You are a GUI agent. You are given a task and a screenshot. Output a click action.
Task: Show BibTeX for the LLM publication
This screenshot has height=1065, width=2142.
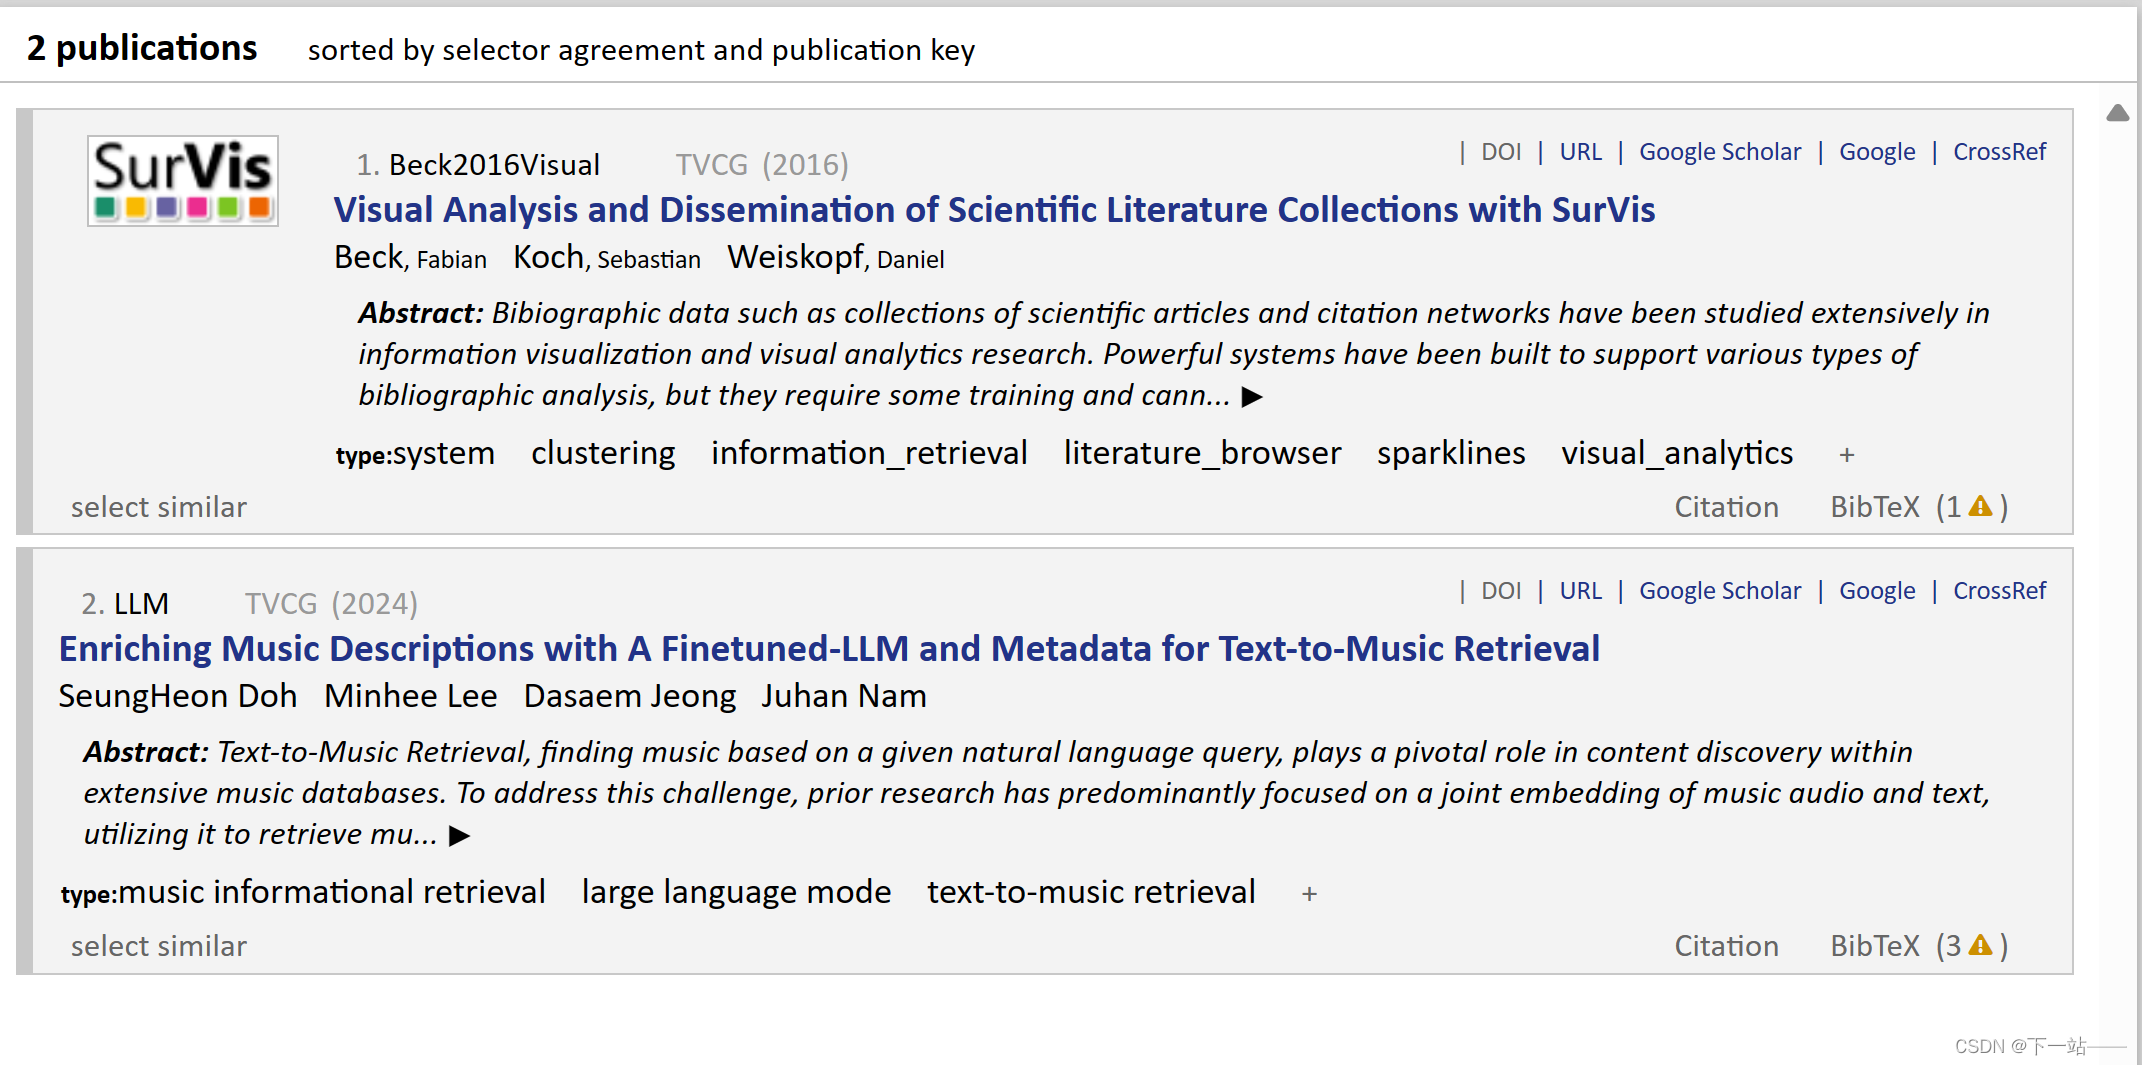pyautogui.click(x=1874, y=946)
